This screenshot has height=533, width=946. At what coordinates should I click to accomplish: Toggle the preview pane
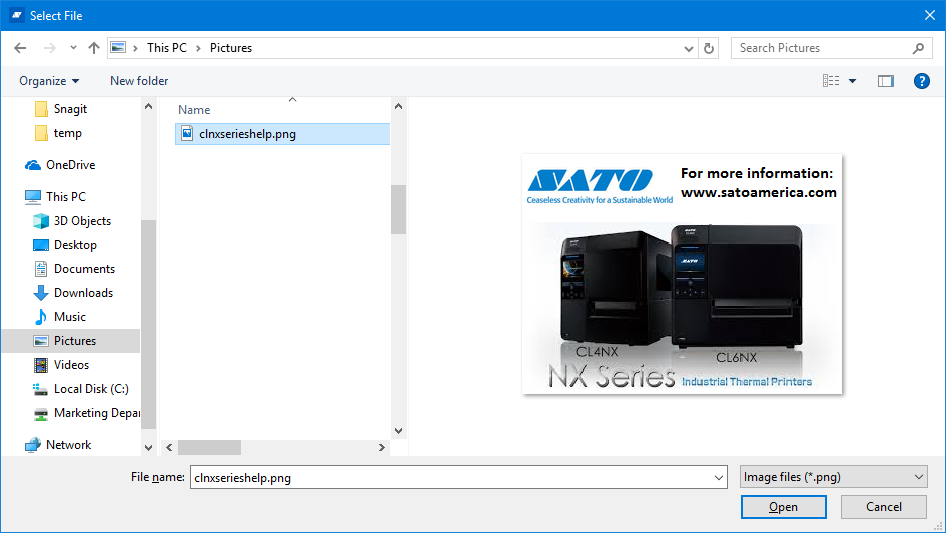pyautogui.click(x=886, y=81)
